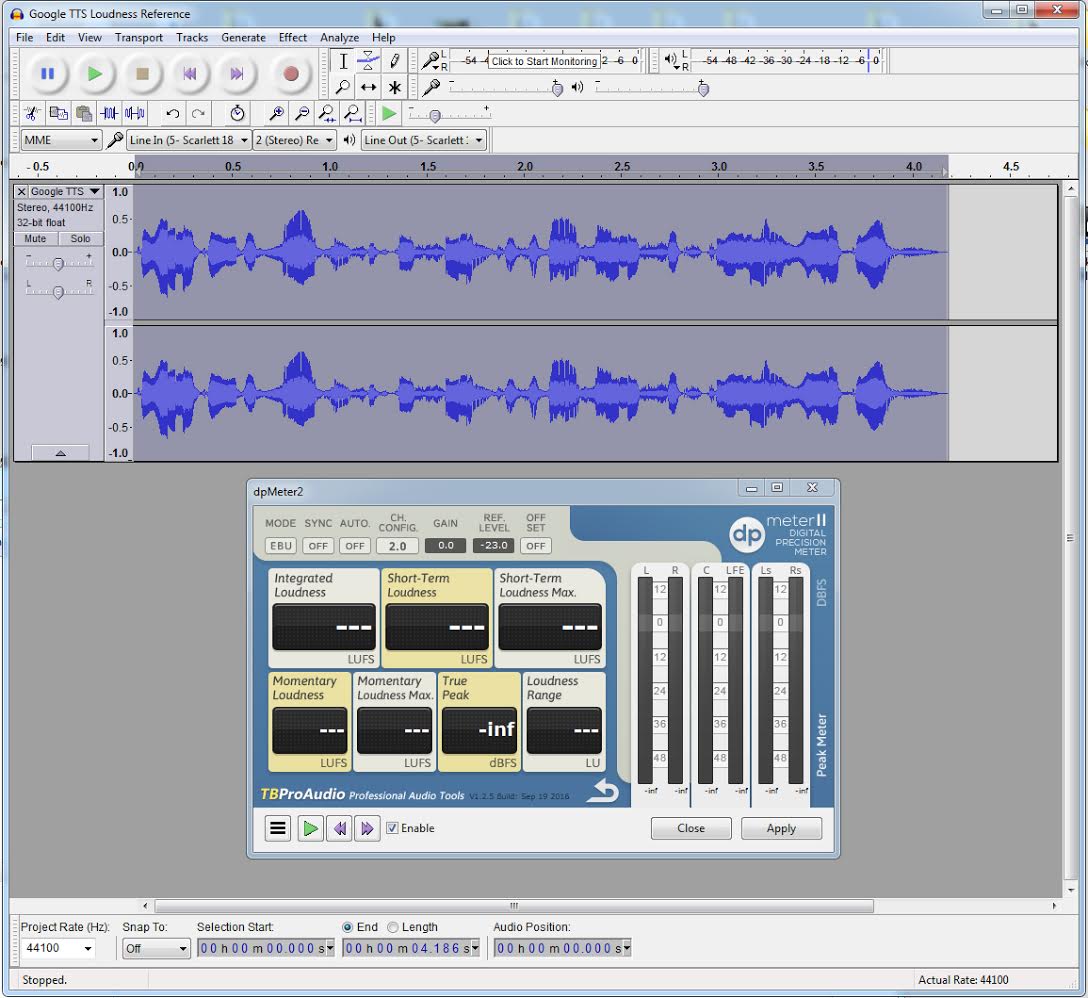Expand the Project Rate dropdown
This screenshot has height=998, width=1088.
click(88, 948)
